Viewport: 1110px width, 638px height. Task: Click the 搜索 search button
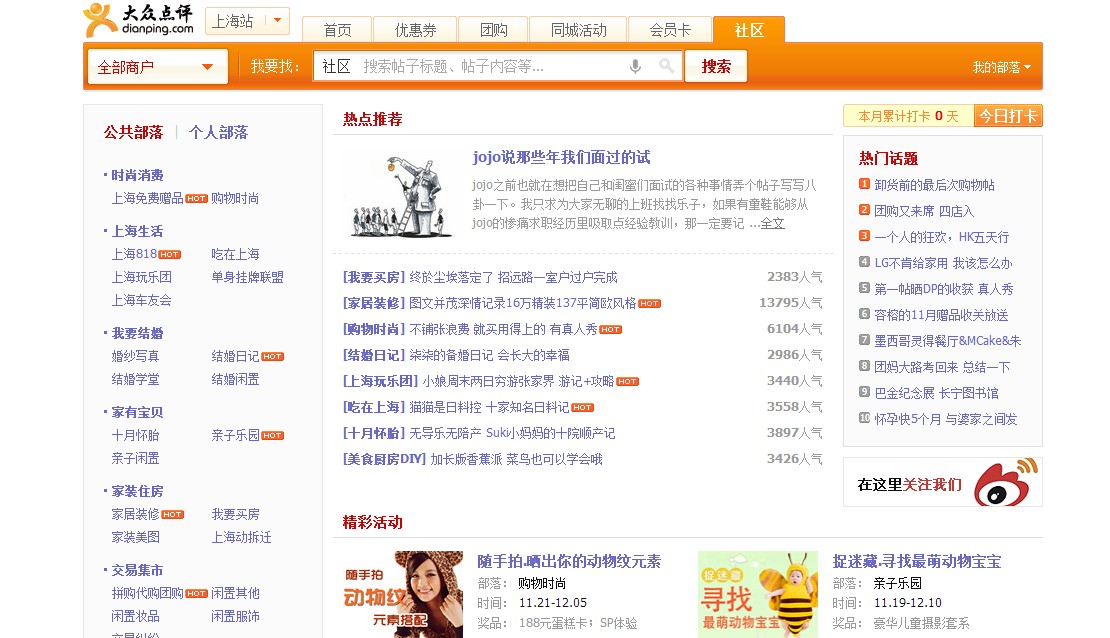tap(715, 66)
